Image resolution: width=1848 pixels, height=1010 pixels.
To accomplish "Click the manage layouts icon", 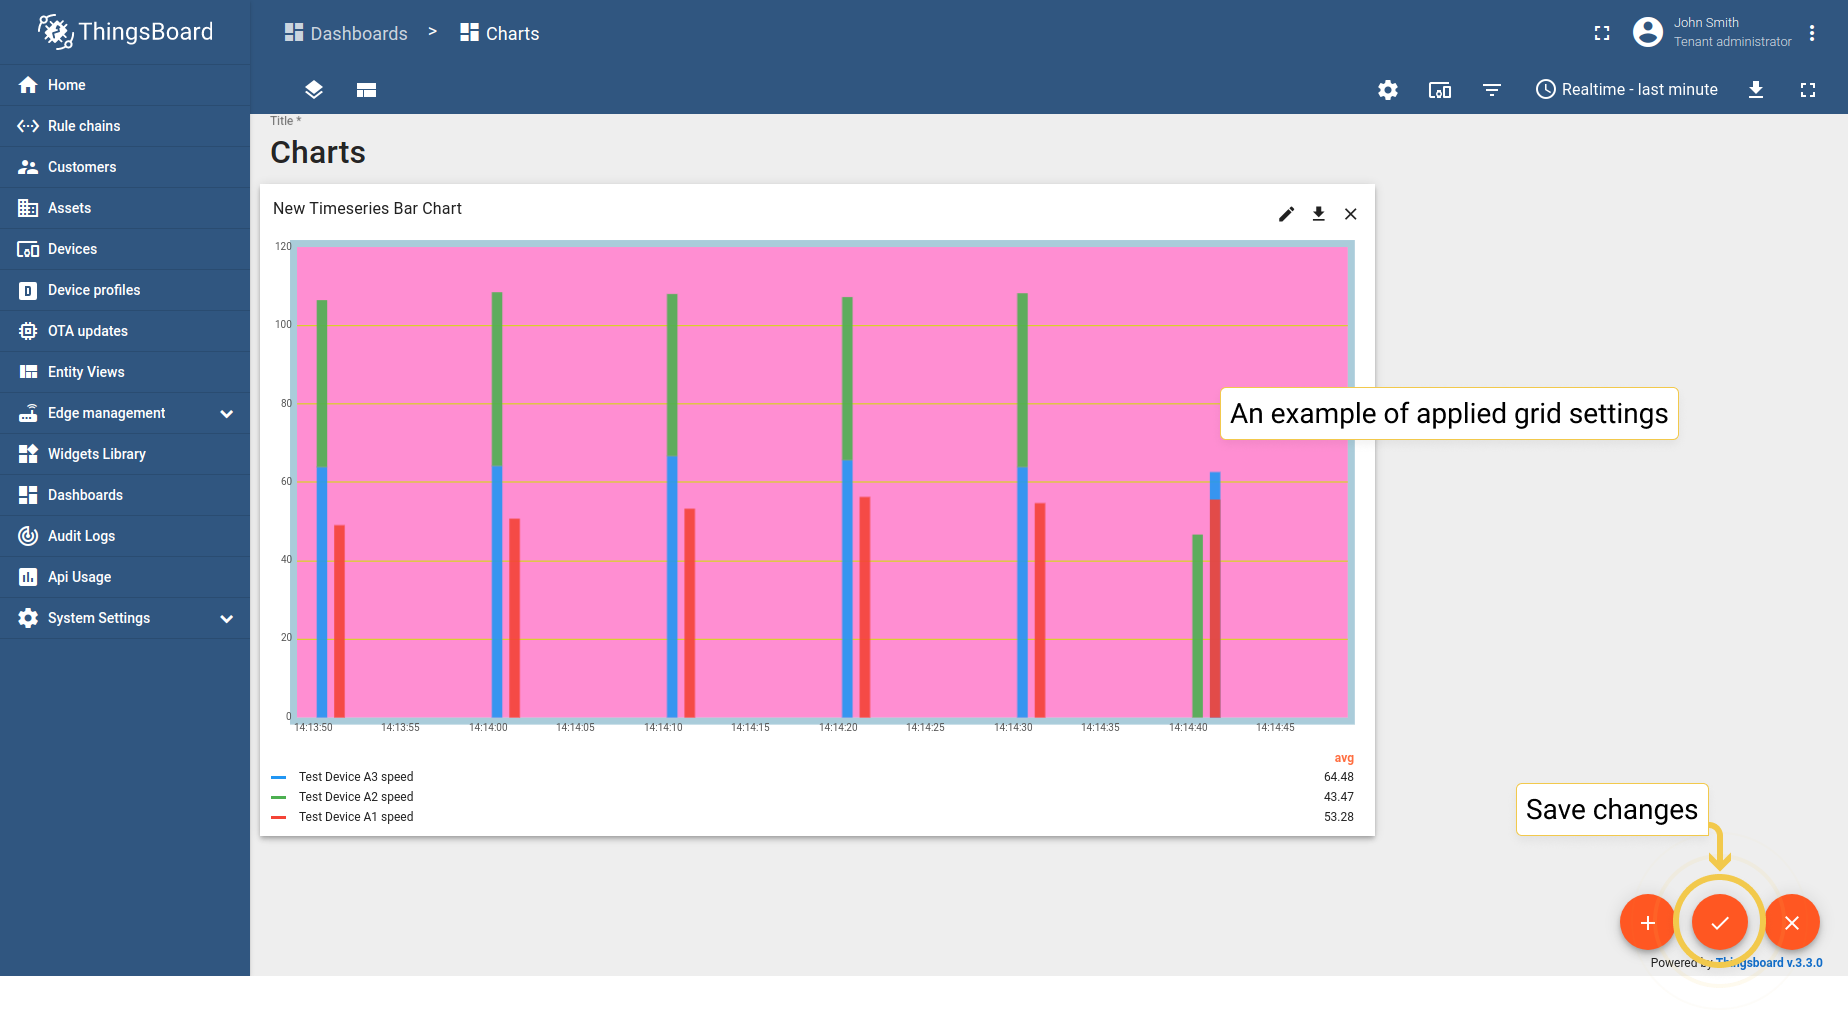I will pyautogui.click(x=366, y=90).
